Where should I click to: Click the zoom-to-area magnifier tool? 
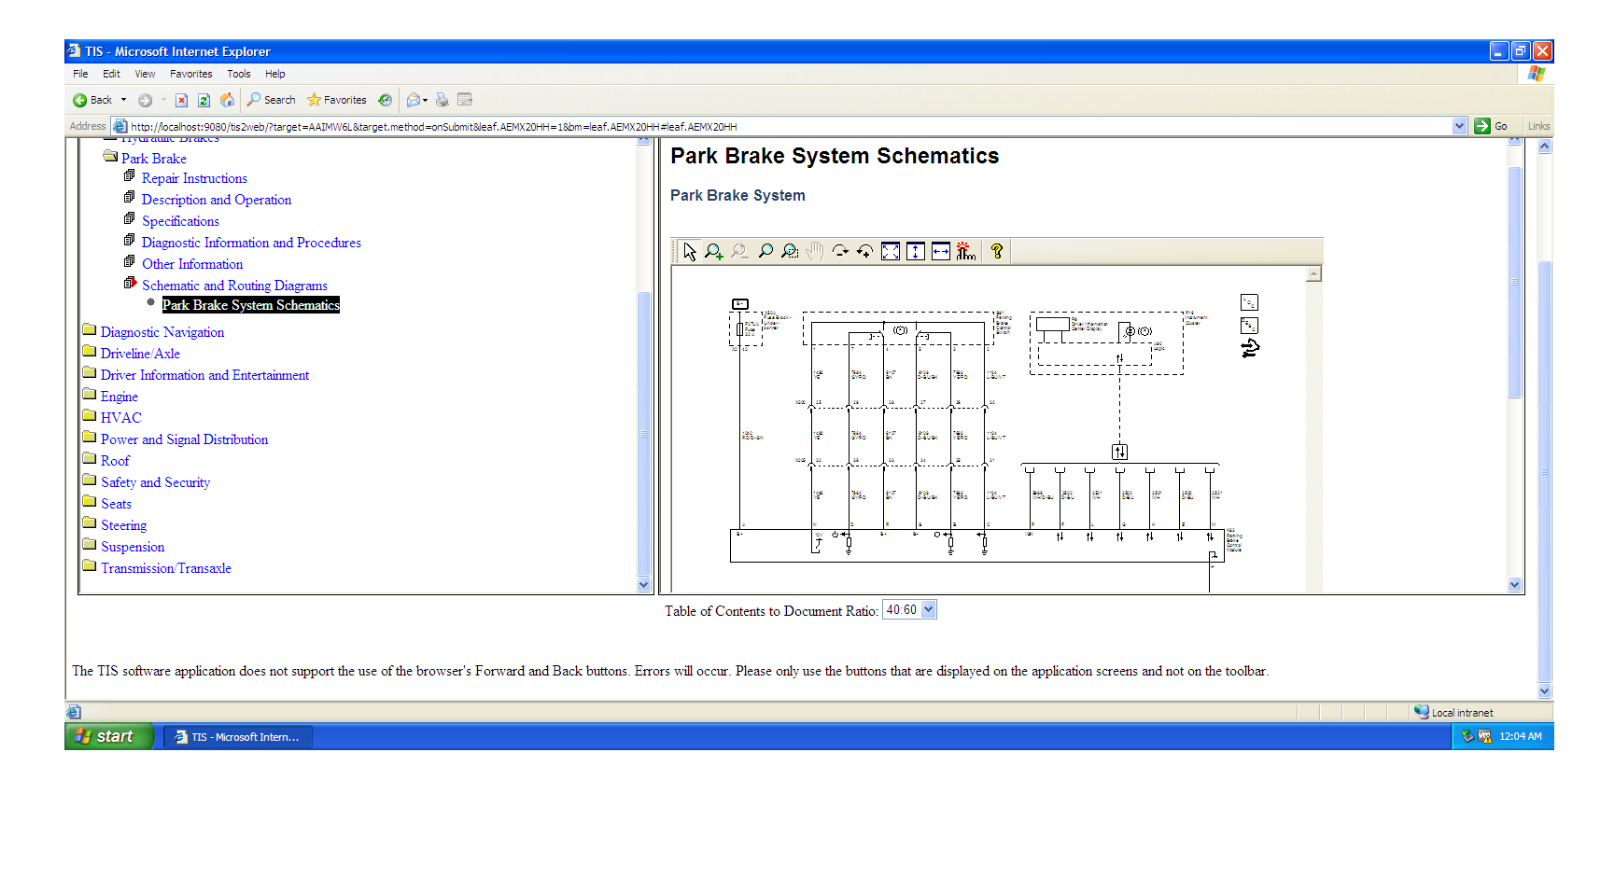coord(790,252)
